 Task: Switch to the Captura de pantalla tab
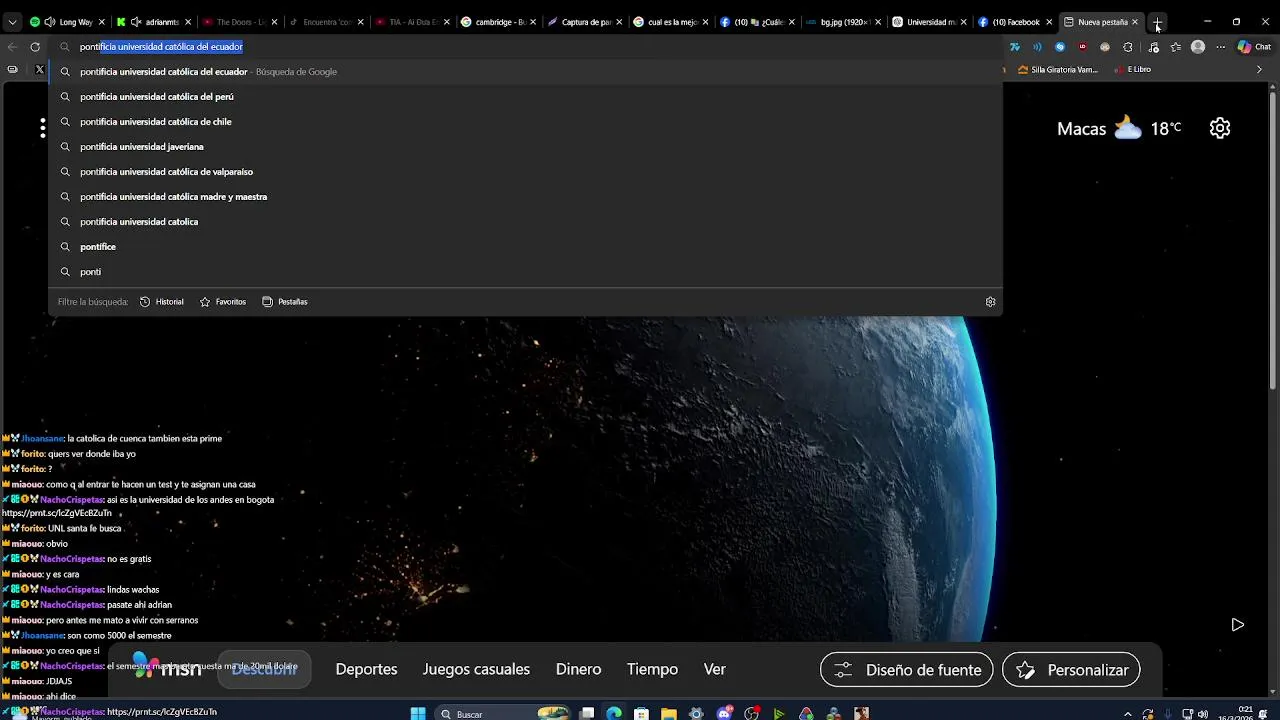pos(585,22)
